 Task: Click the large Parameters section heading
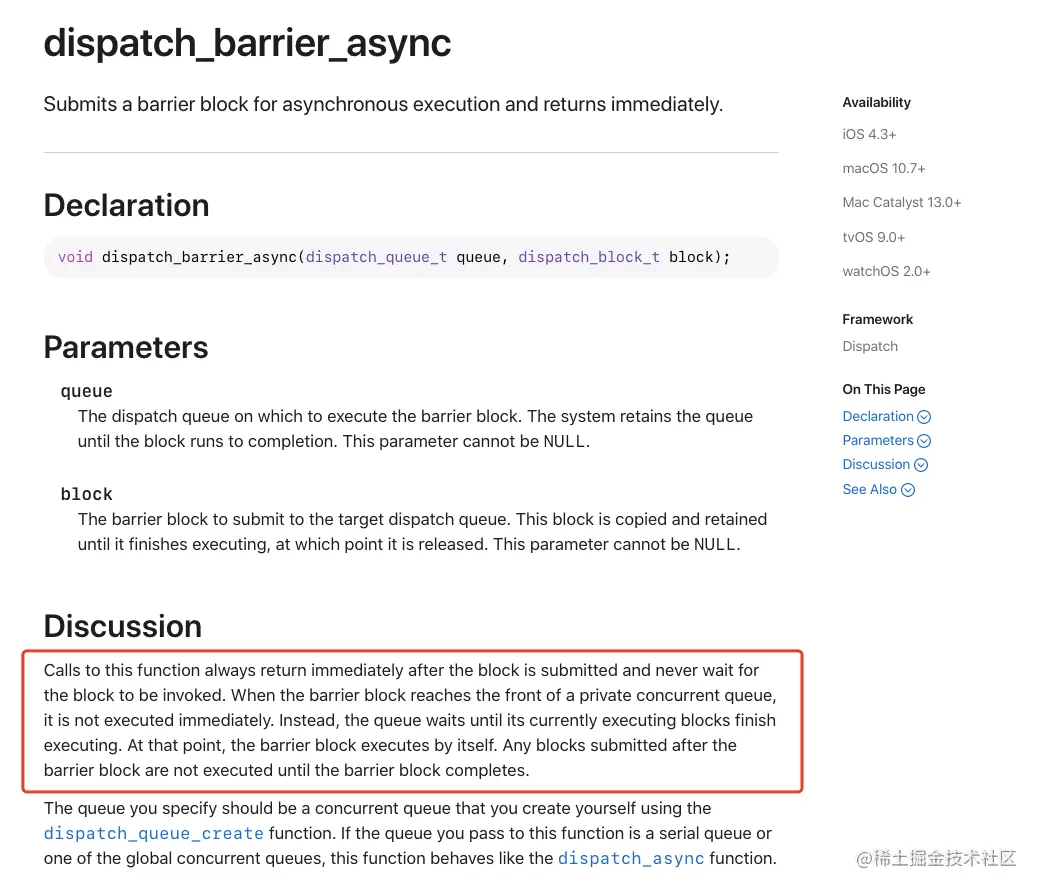point(126,347)
